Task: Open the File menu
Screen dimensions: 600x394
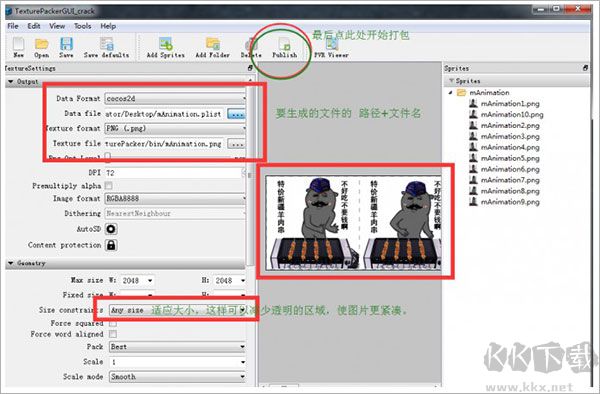Action: pyautogui.click(x=13, y=26)
